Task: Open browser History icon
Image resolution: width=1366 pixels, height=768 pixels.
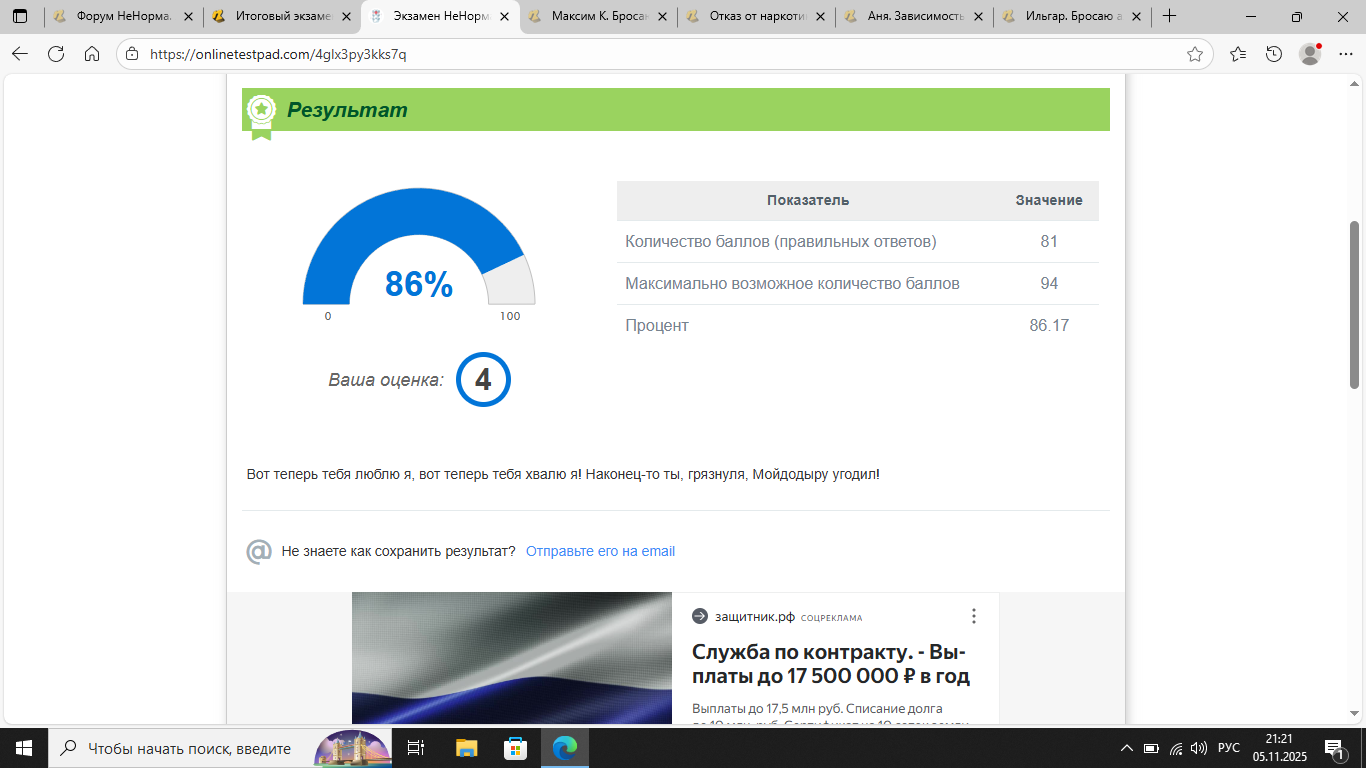Action: click(x=1274, y=54)
